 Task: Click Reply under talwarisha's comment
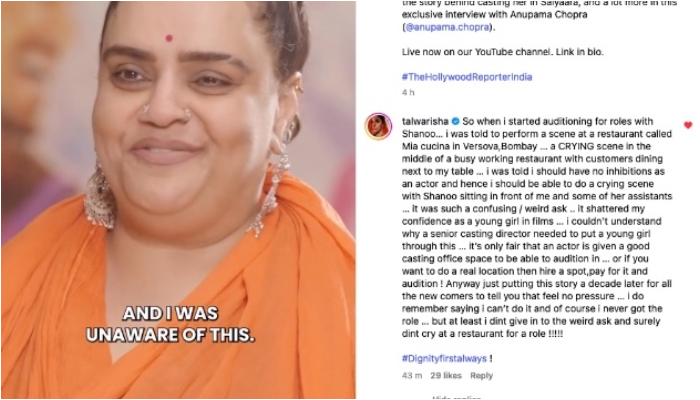click(481, 376)
